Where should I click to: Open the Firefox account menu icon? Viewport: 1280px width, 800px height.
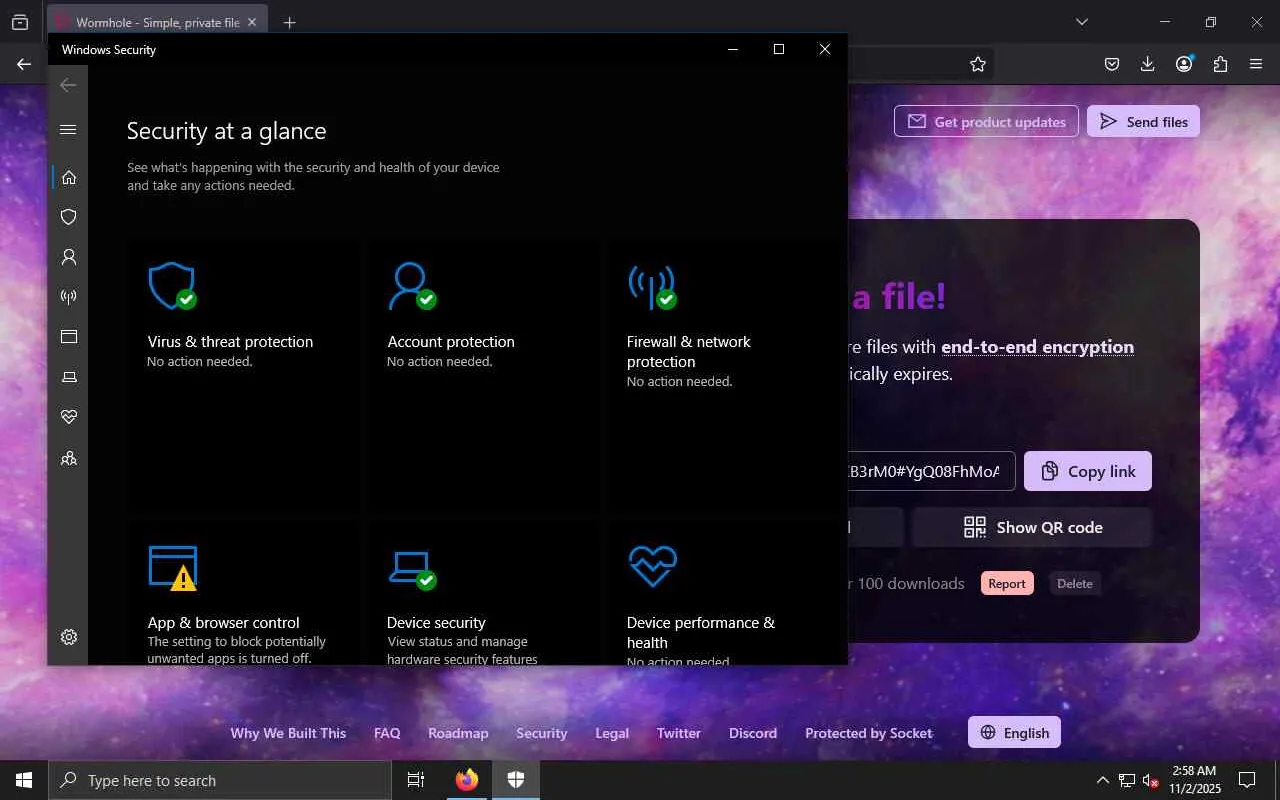(1184, 64)
